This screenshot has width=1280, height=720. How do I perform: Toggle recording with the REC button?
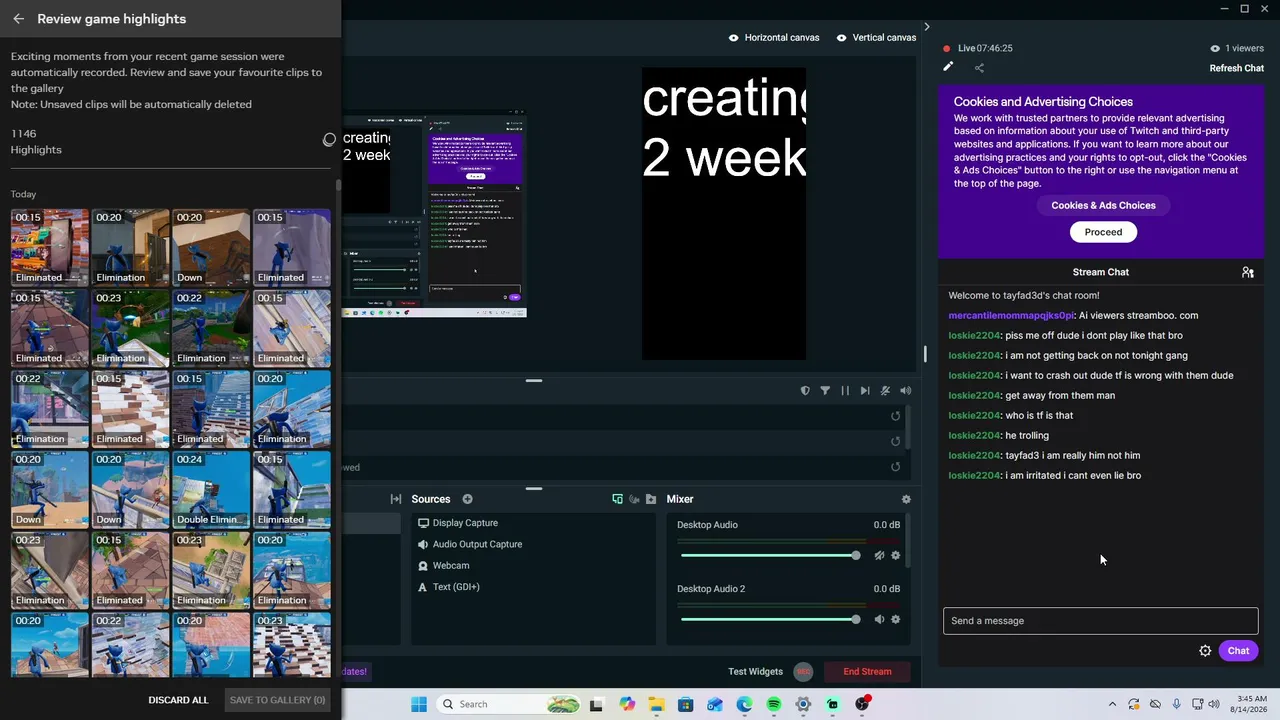(803, 671)
